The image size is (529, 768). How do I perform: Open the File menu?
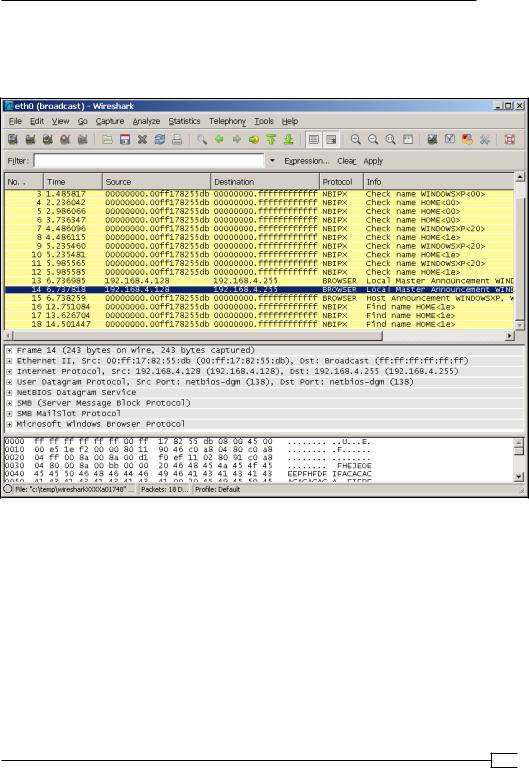pos(15,121)
